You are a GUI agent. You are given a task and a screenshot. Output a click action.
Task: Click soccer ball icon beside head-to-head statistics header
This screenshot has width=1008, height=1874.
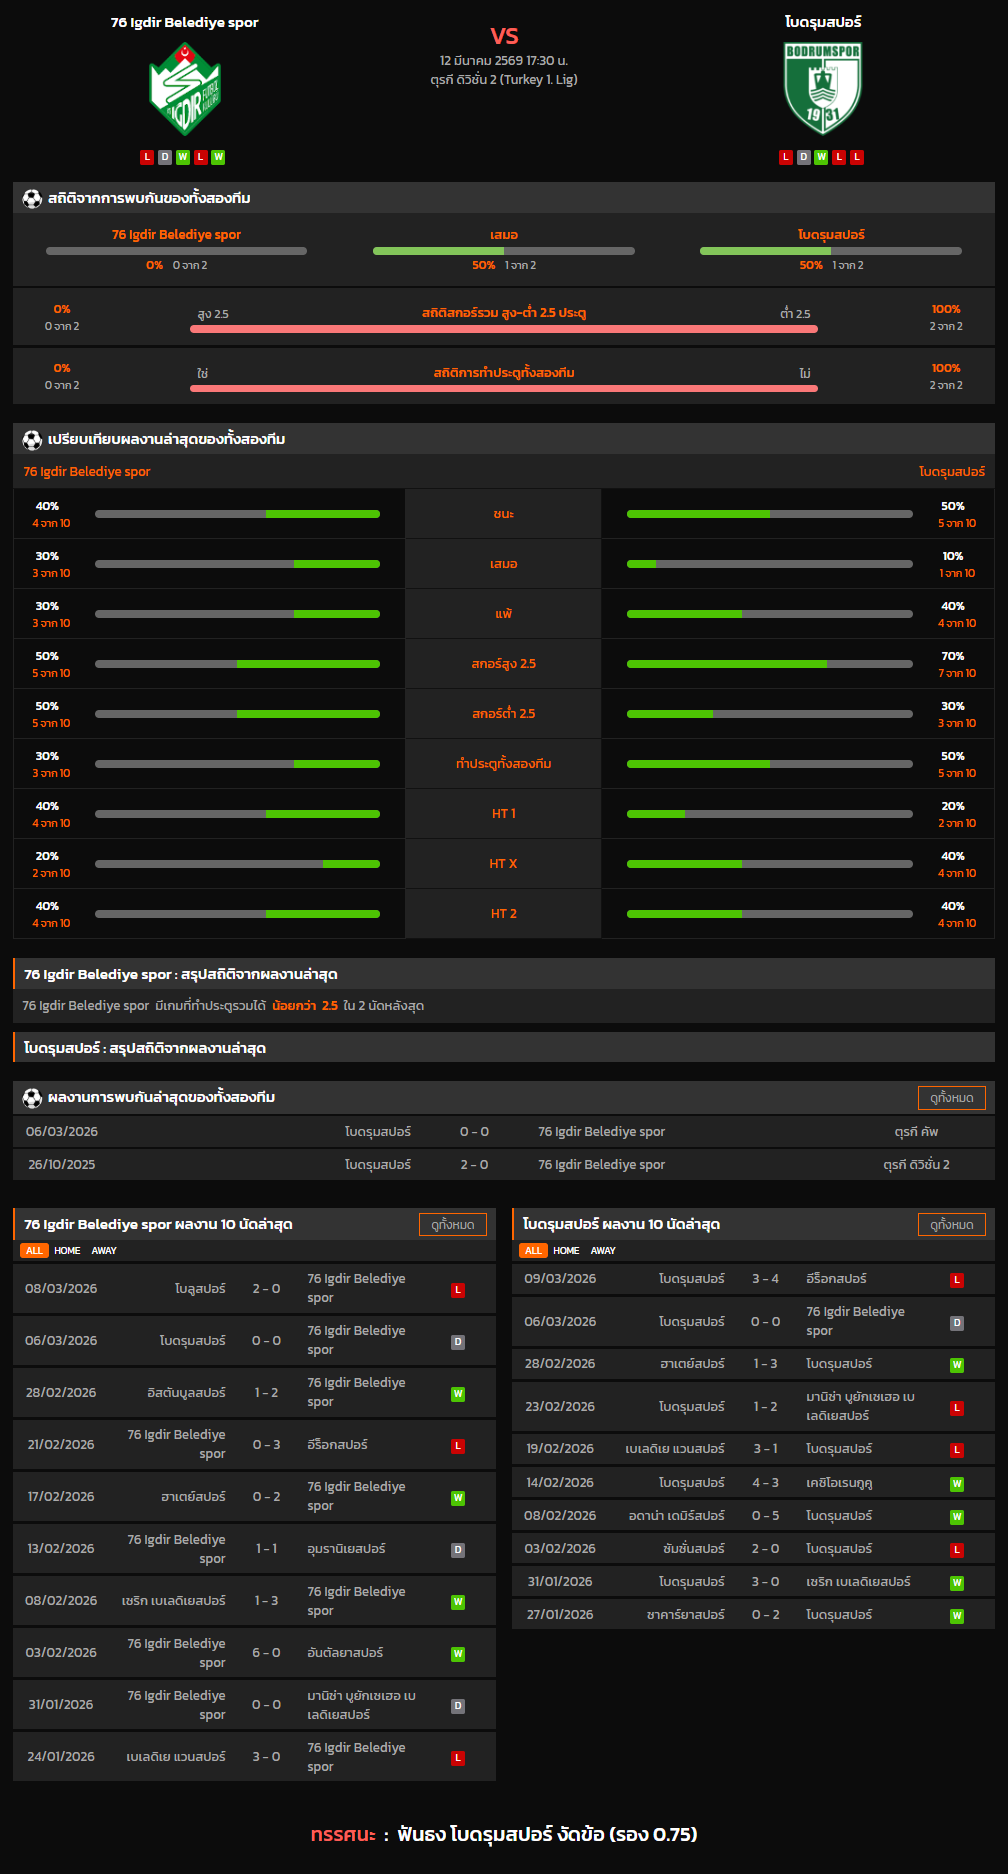(x=32, y=199)
